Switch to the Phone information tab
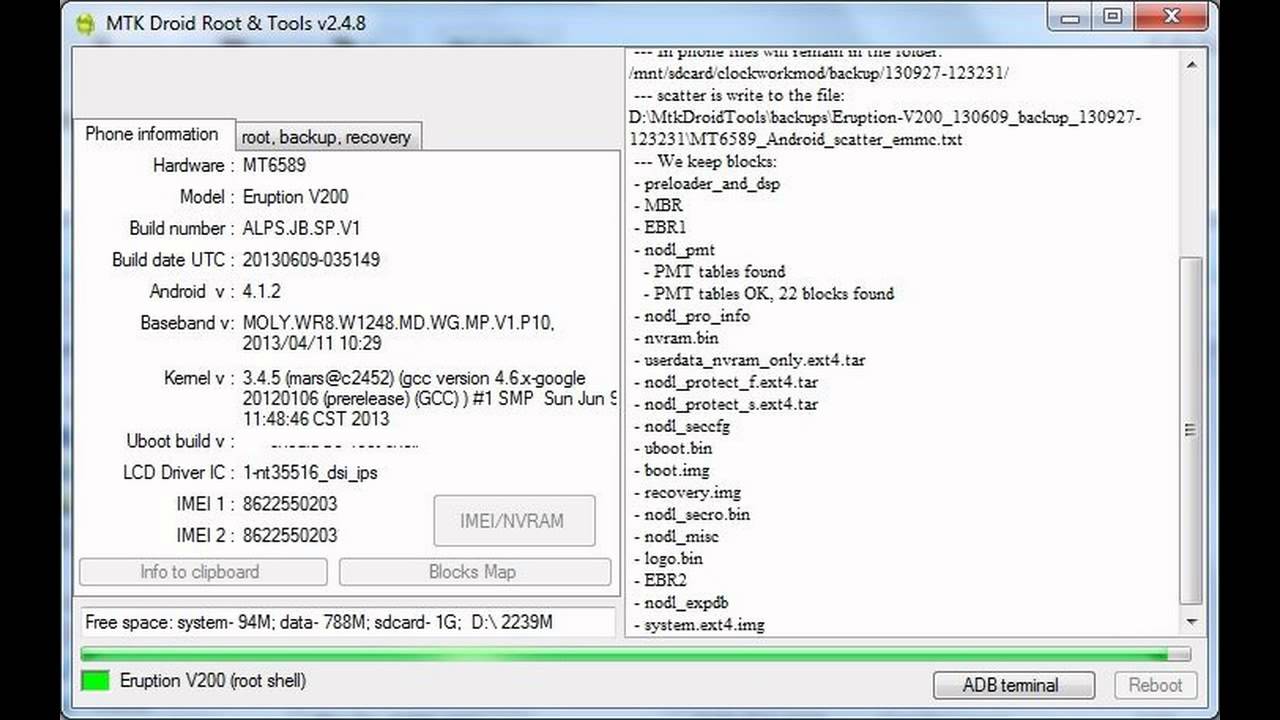Screen dimensions: 1280x720 click(151, 134)
